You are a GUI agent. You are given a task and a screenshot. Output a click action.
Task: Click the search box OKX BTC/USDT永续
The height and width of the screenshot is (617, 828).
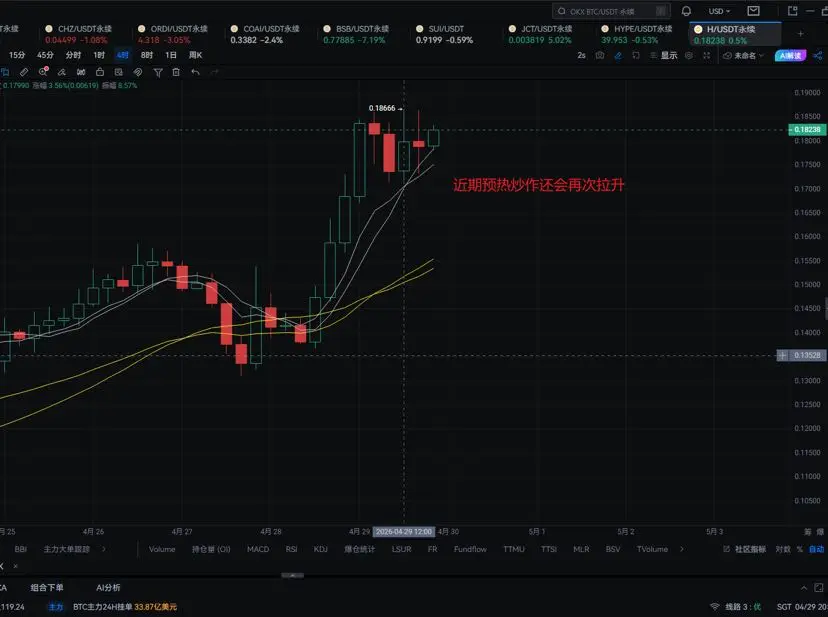tap(611, 11)
